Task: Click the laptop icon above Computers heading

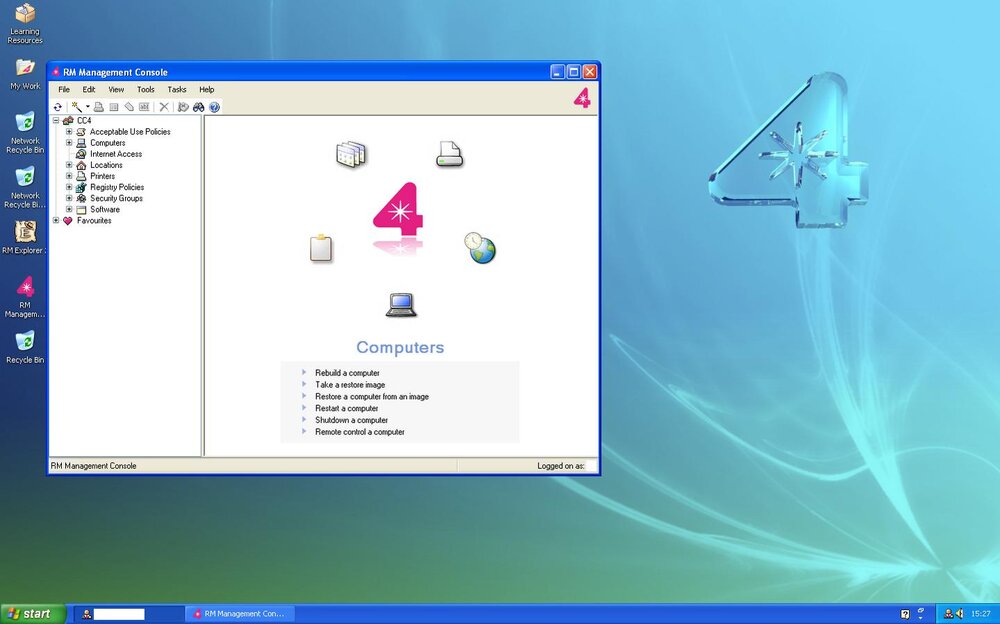Action: coord(401,305)
